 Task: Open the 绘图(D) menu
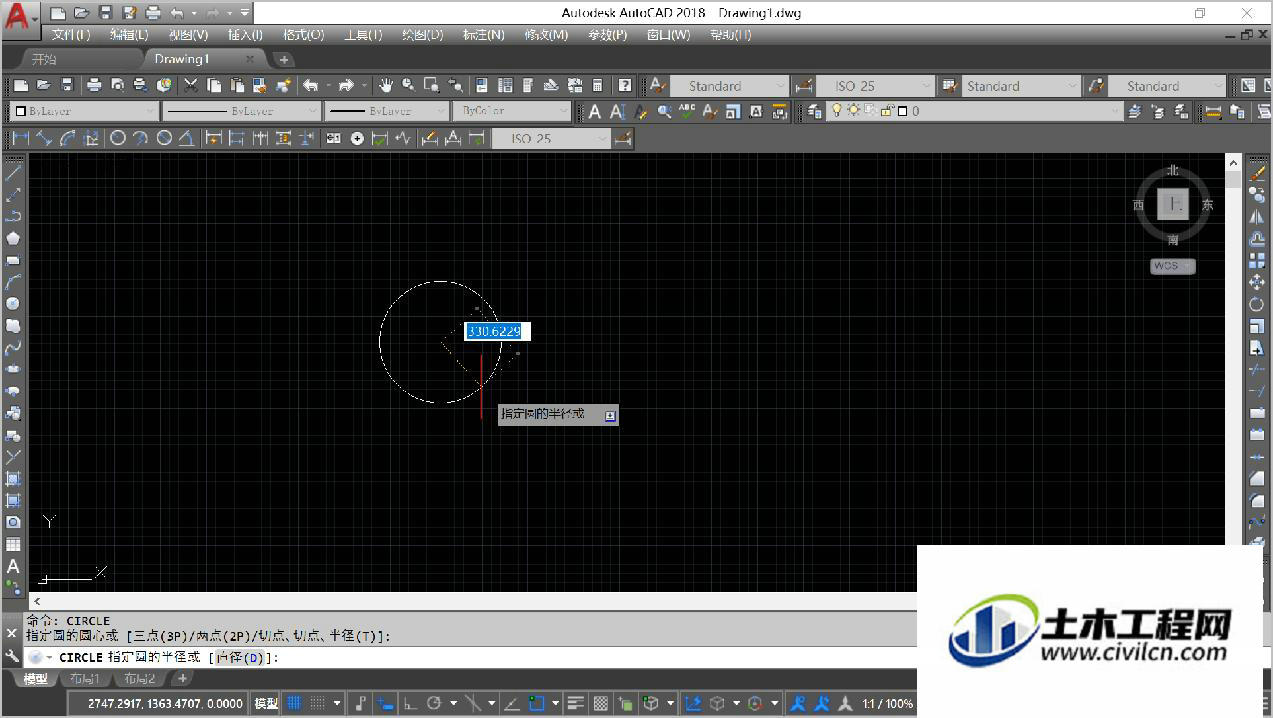coord(423,34)
